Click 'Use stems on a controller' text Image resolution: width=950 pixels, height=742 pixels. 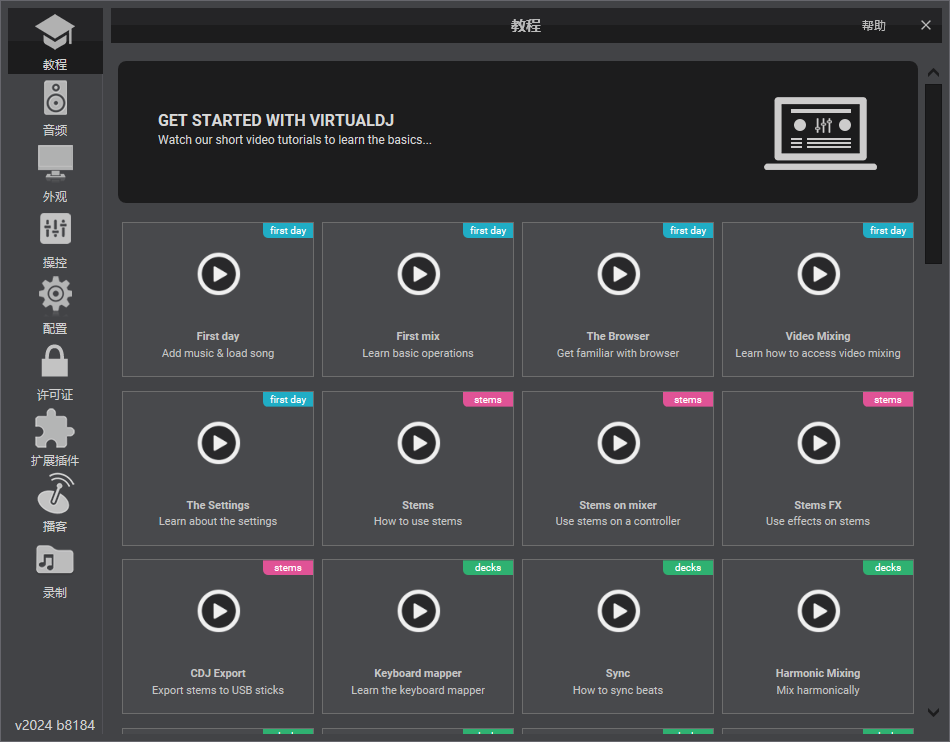point(618,521)
